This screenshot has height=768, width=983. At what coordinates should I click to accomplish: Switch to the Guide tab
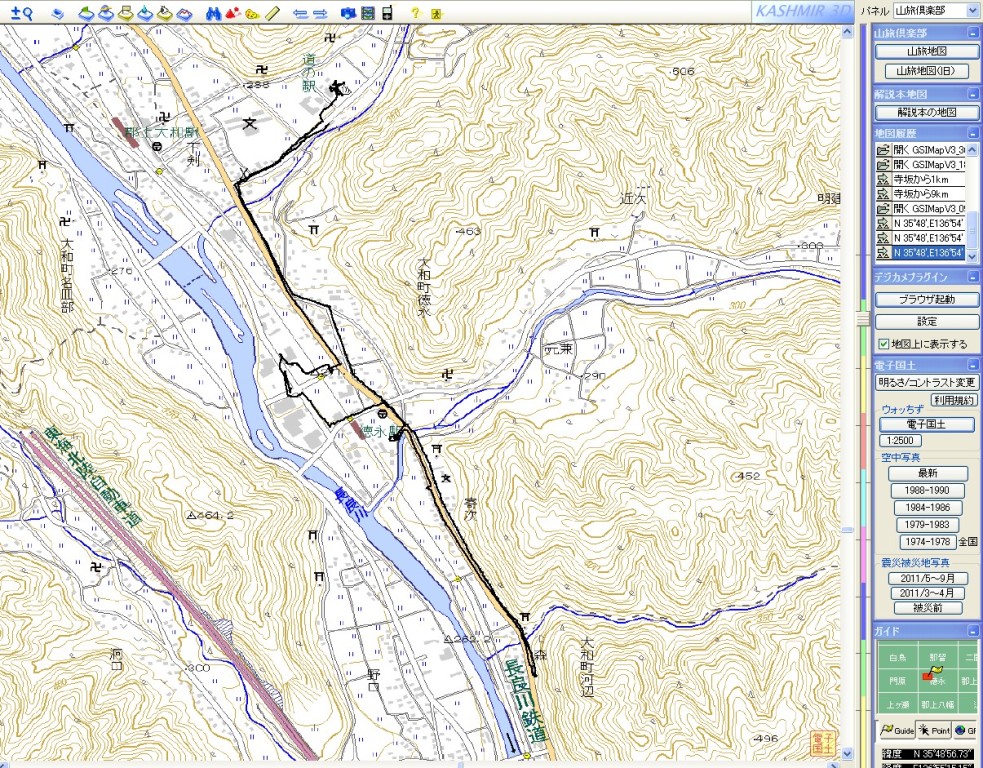point(896,730)
